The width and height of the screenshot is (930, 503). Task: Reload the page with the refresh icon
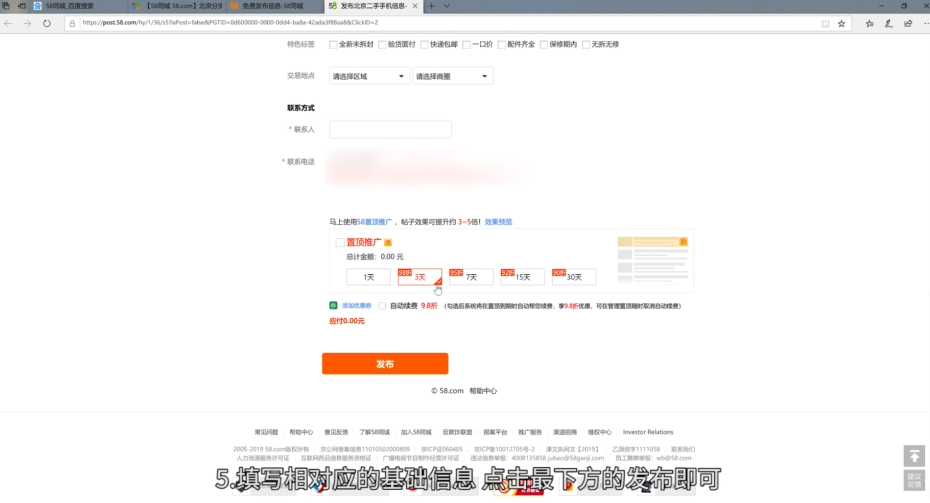pos(46,23)
